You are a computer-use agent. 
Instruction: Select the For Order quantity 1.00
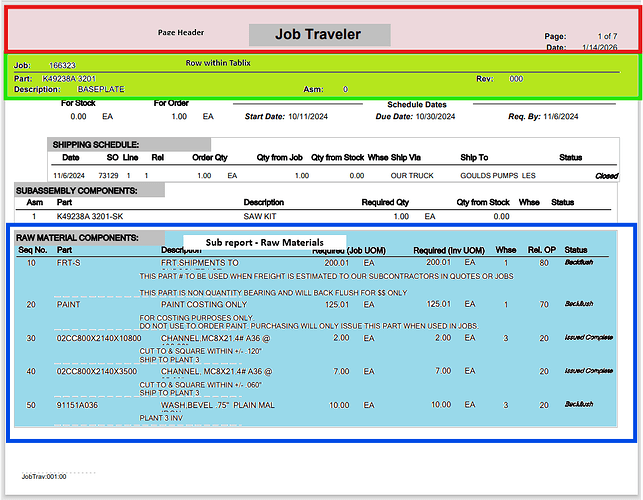pyautogui.click(x=179, y=116)
